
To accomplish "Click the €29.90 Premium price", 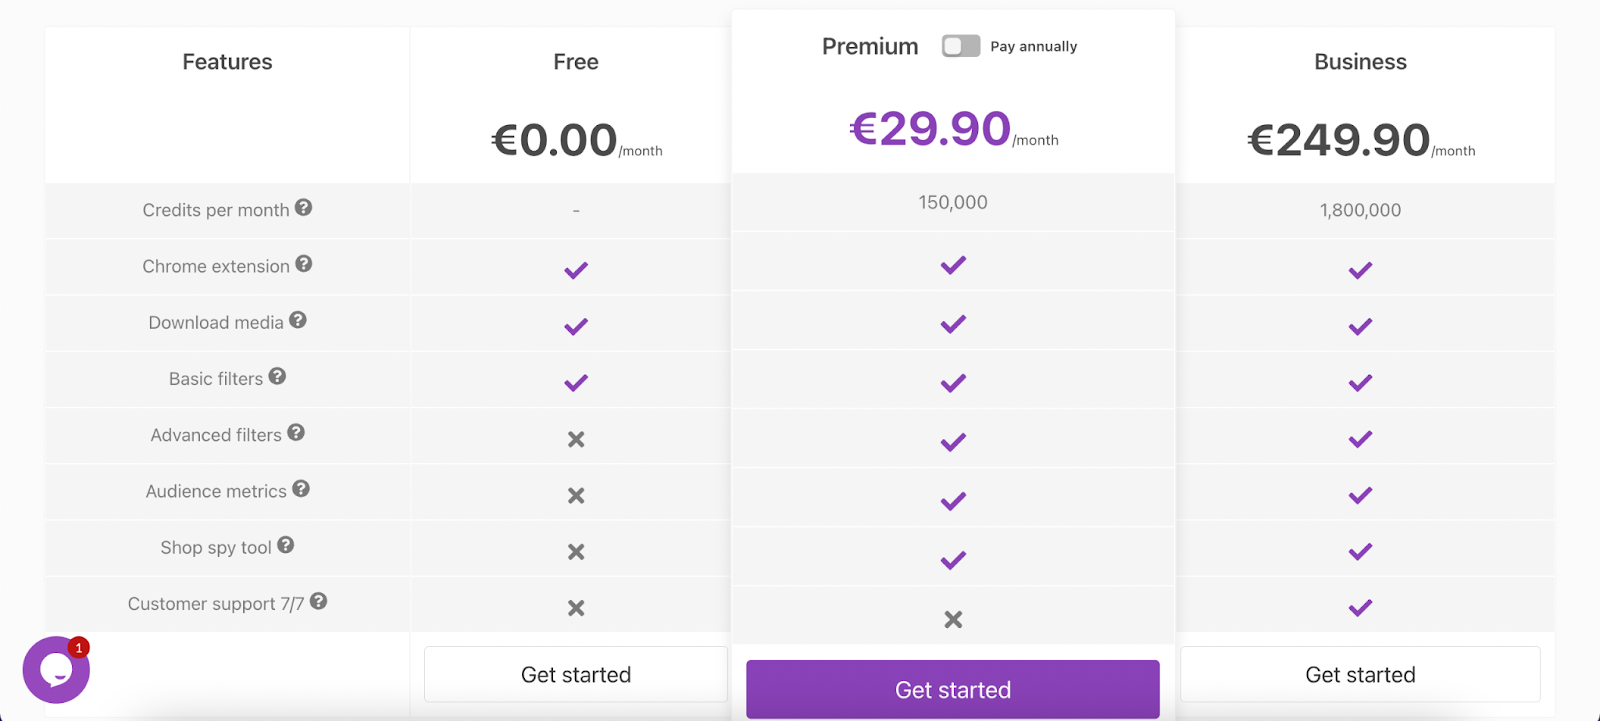I will 930,129.
